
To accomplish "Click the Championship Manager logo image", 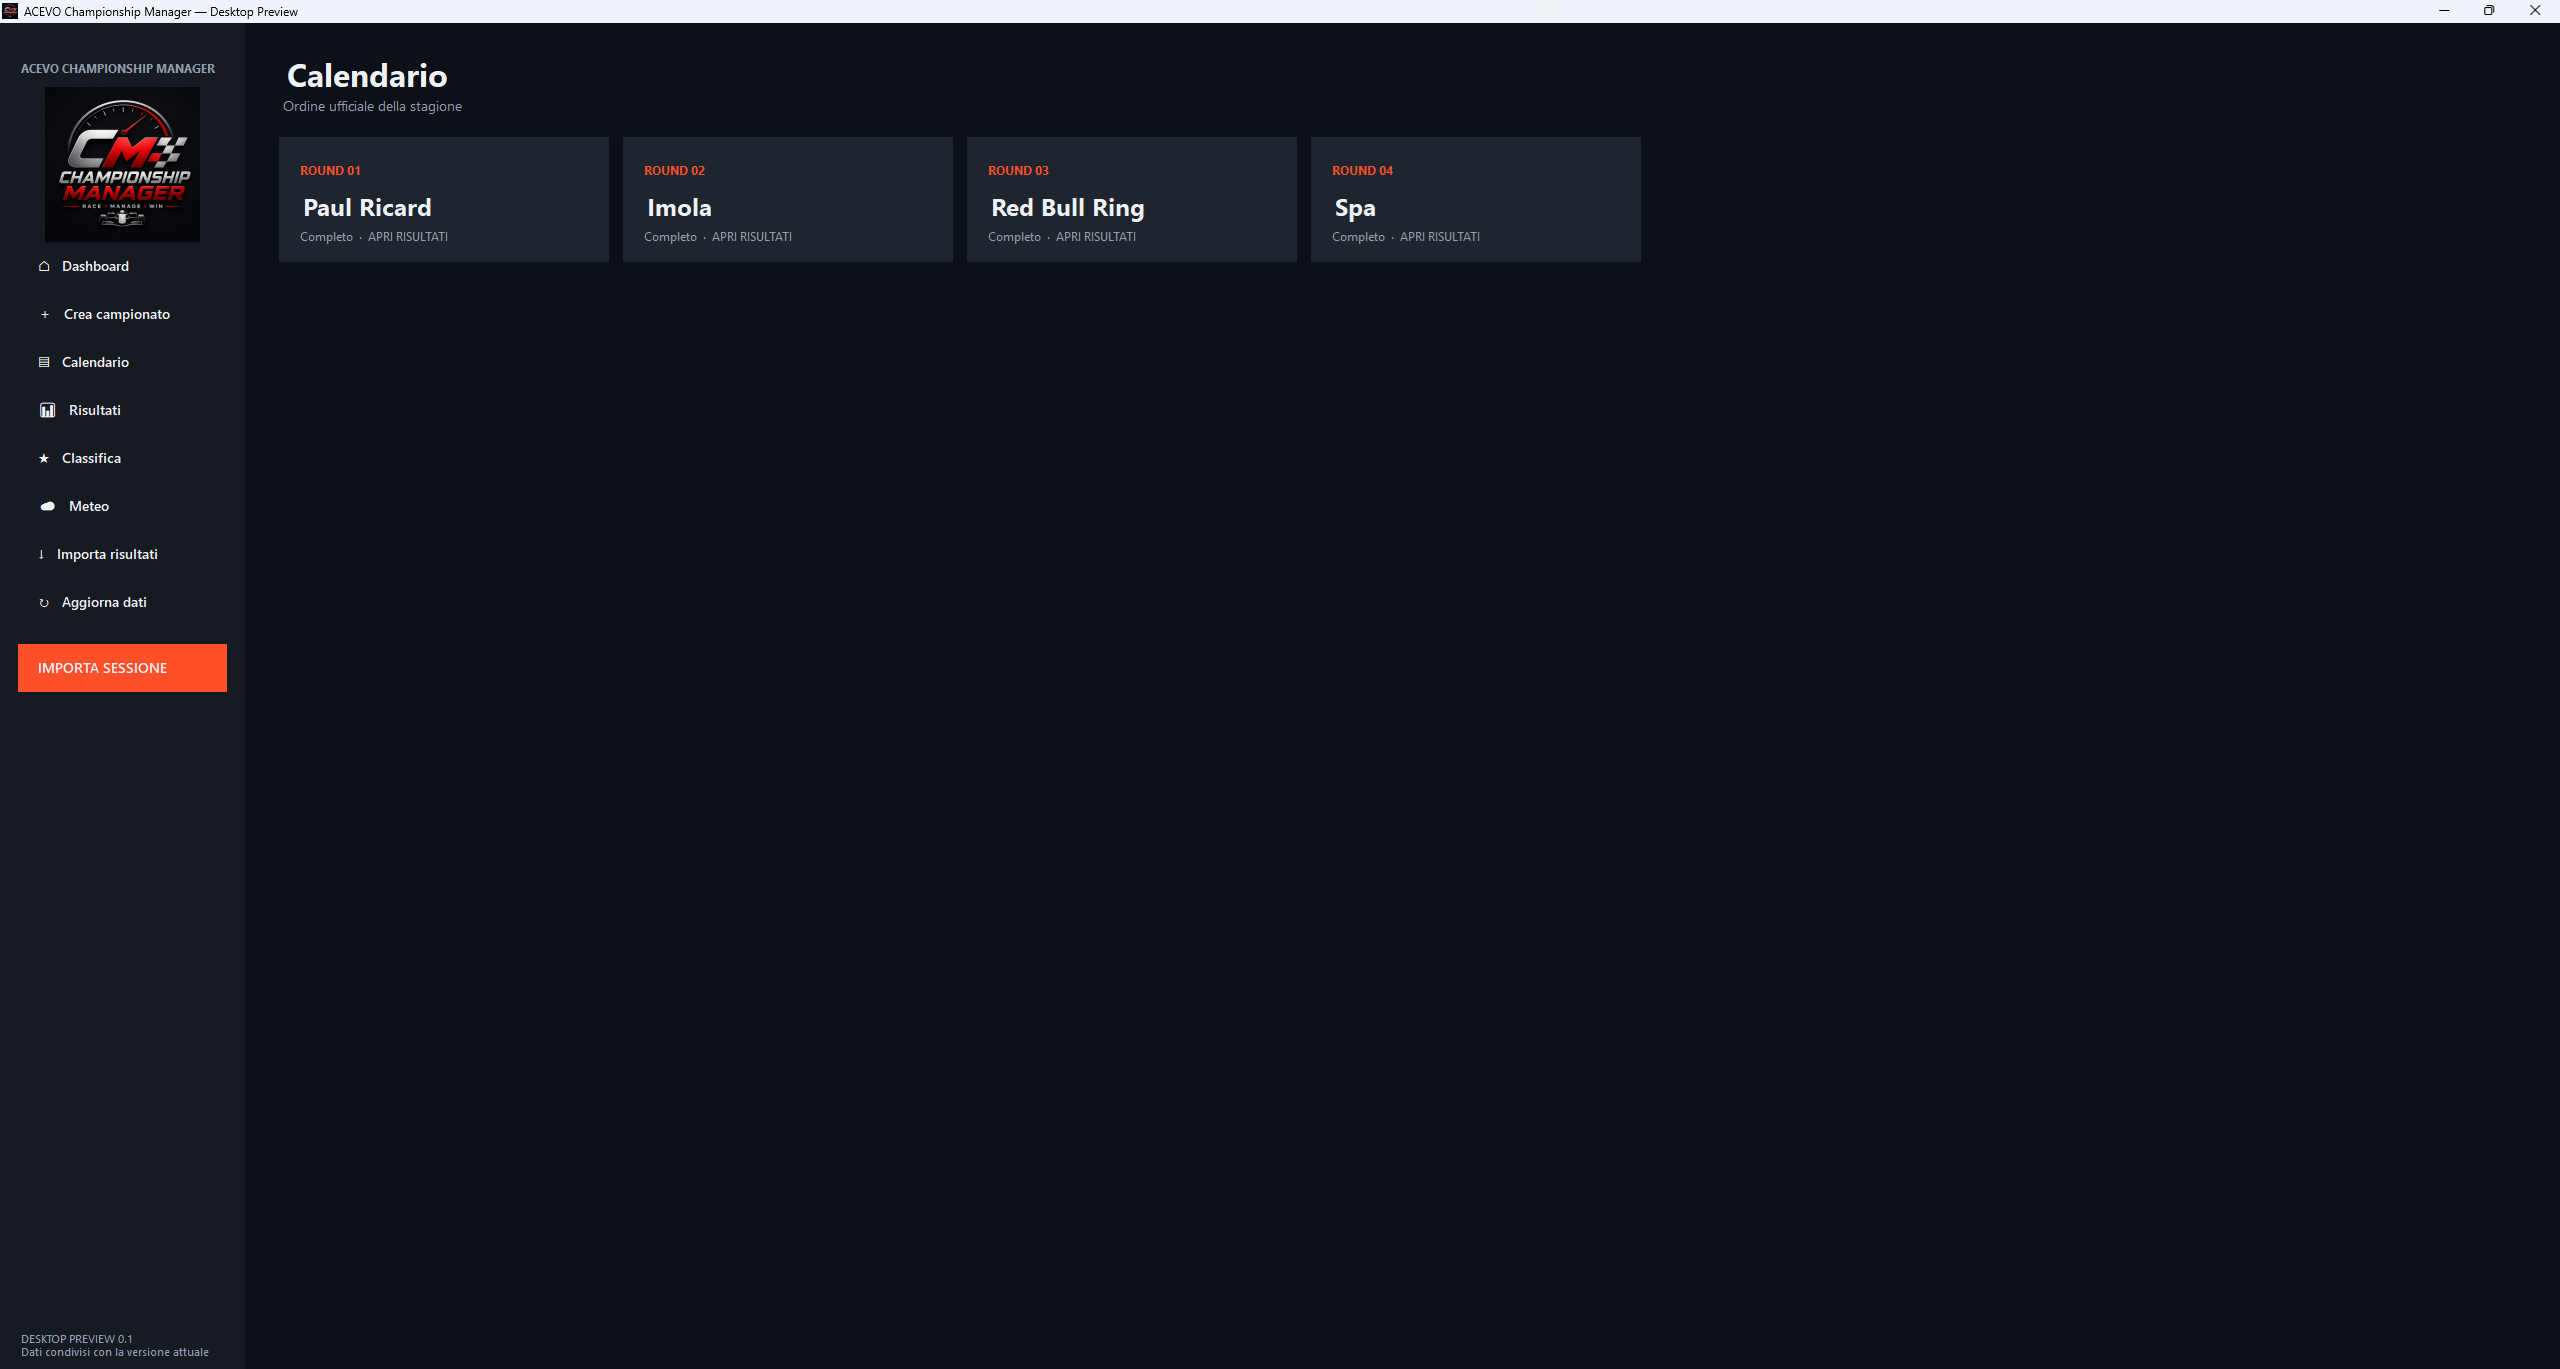I will (122, 164).
